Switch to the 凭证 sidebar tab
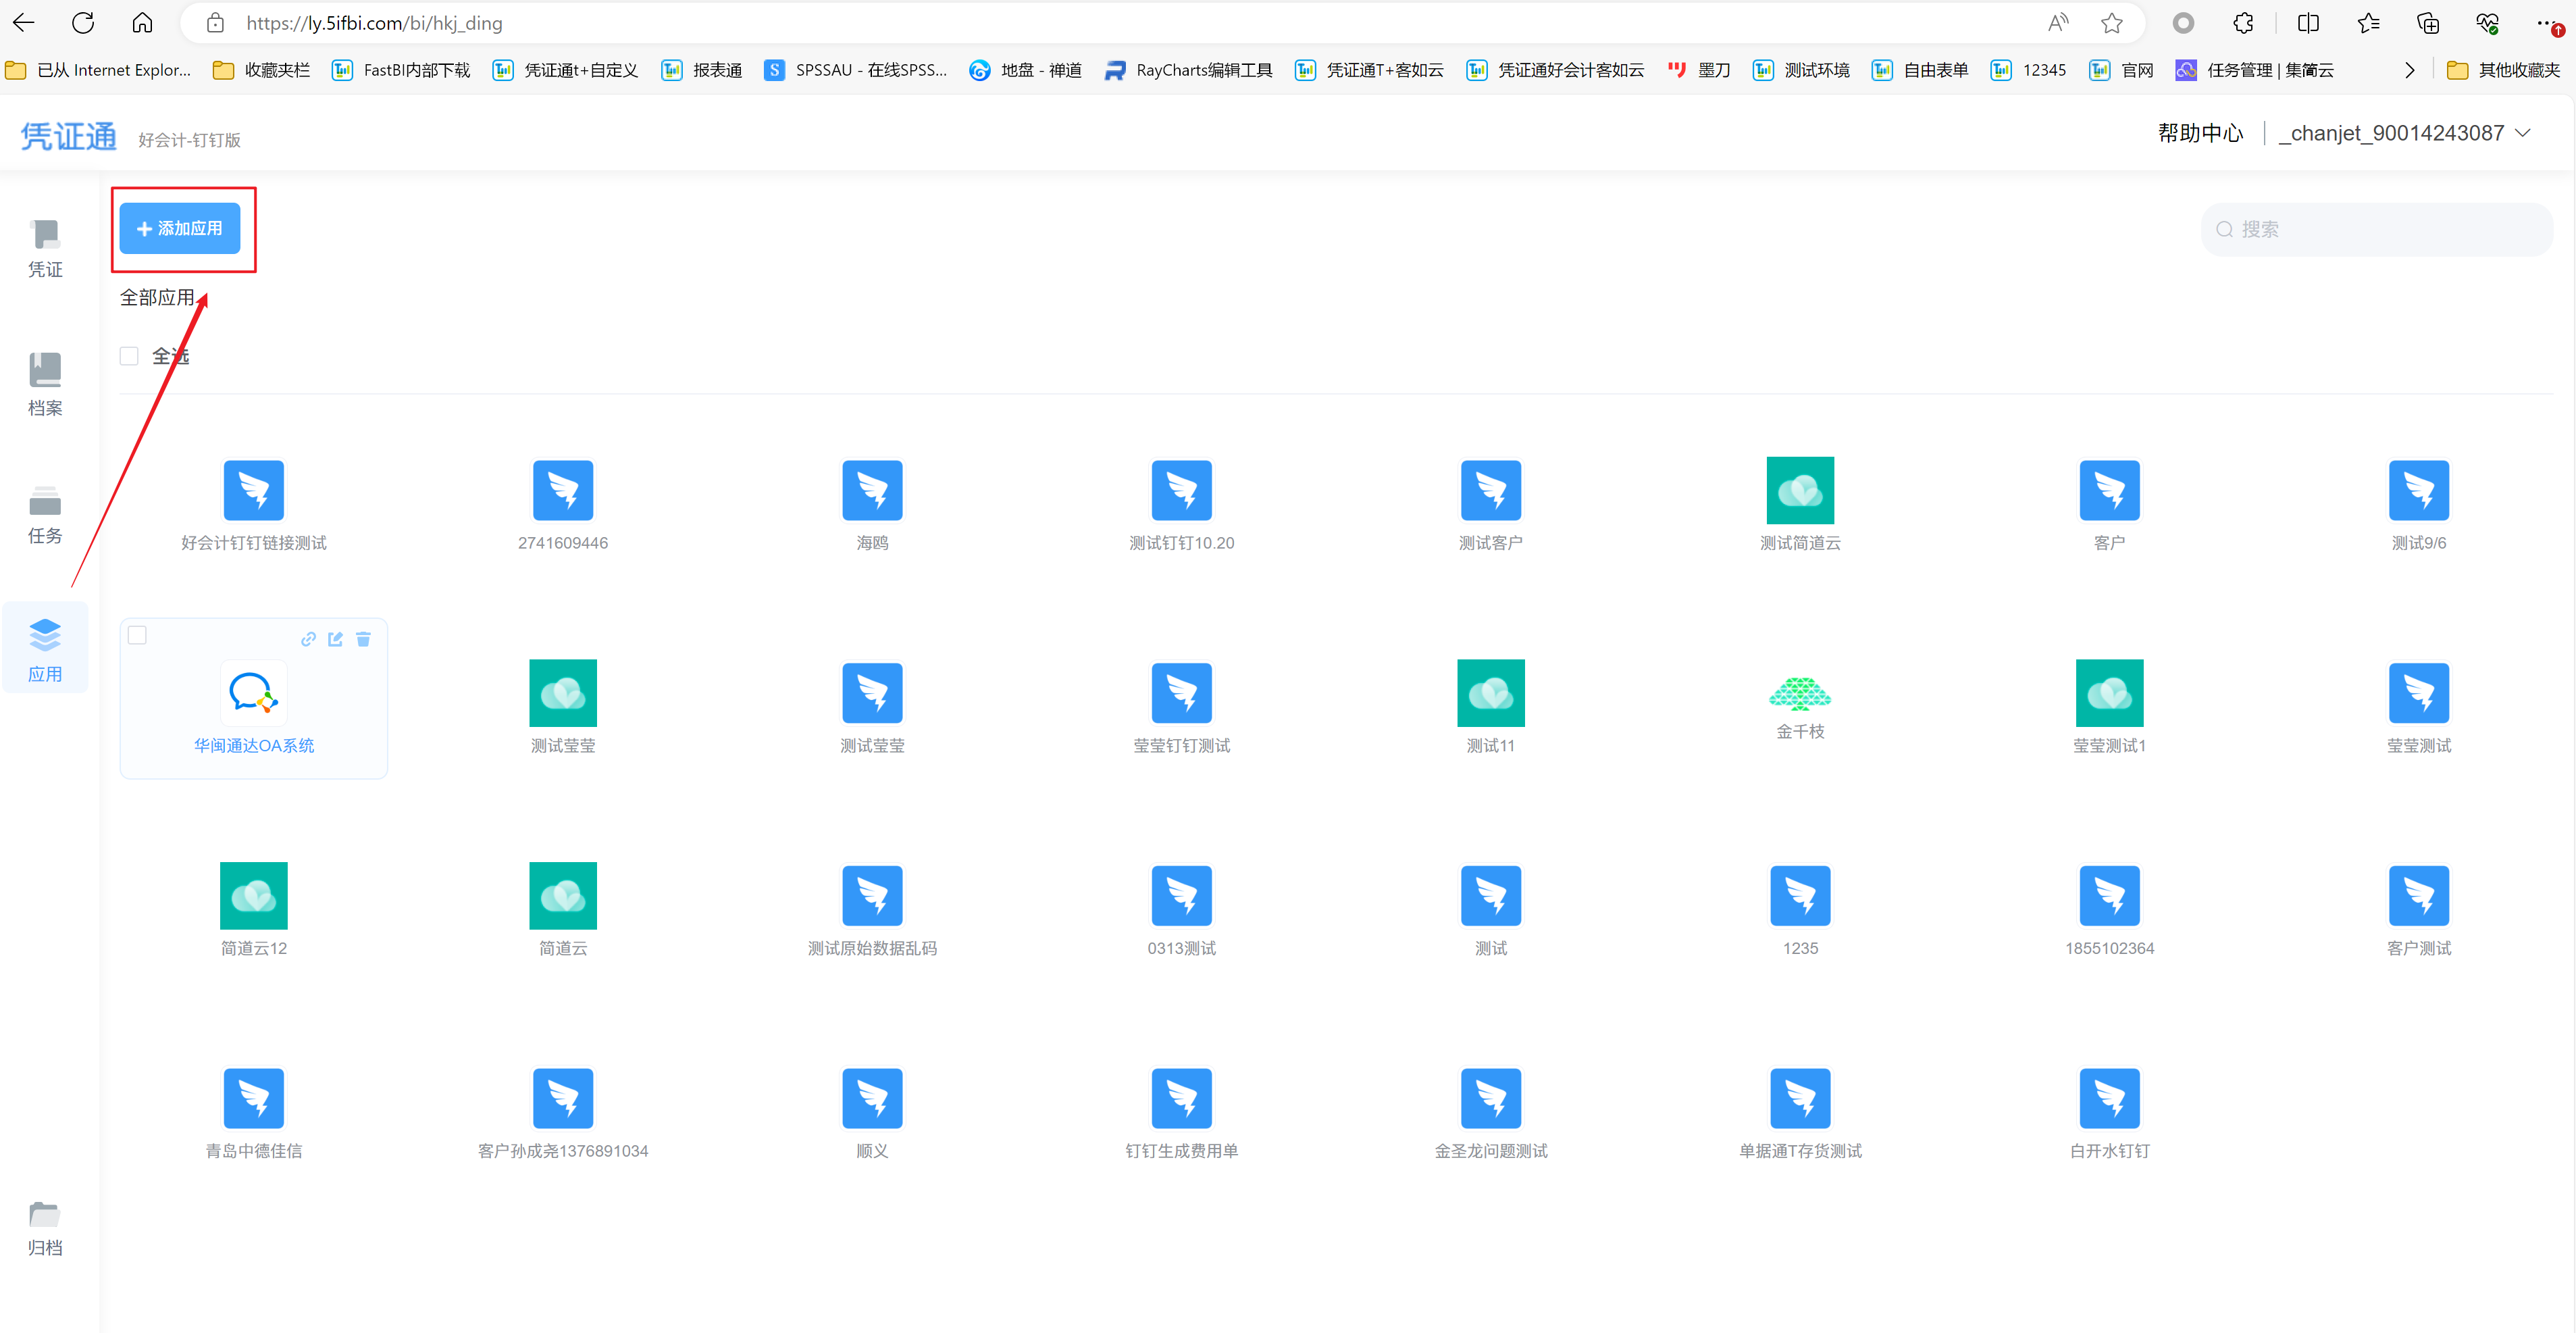The width and height of the screenshot is (2576, 1333). pos(45,249)
